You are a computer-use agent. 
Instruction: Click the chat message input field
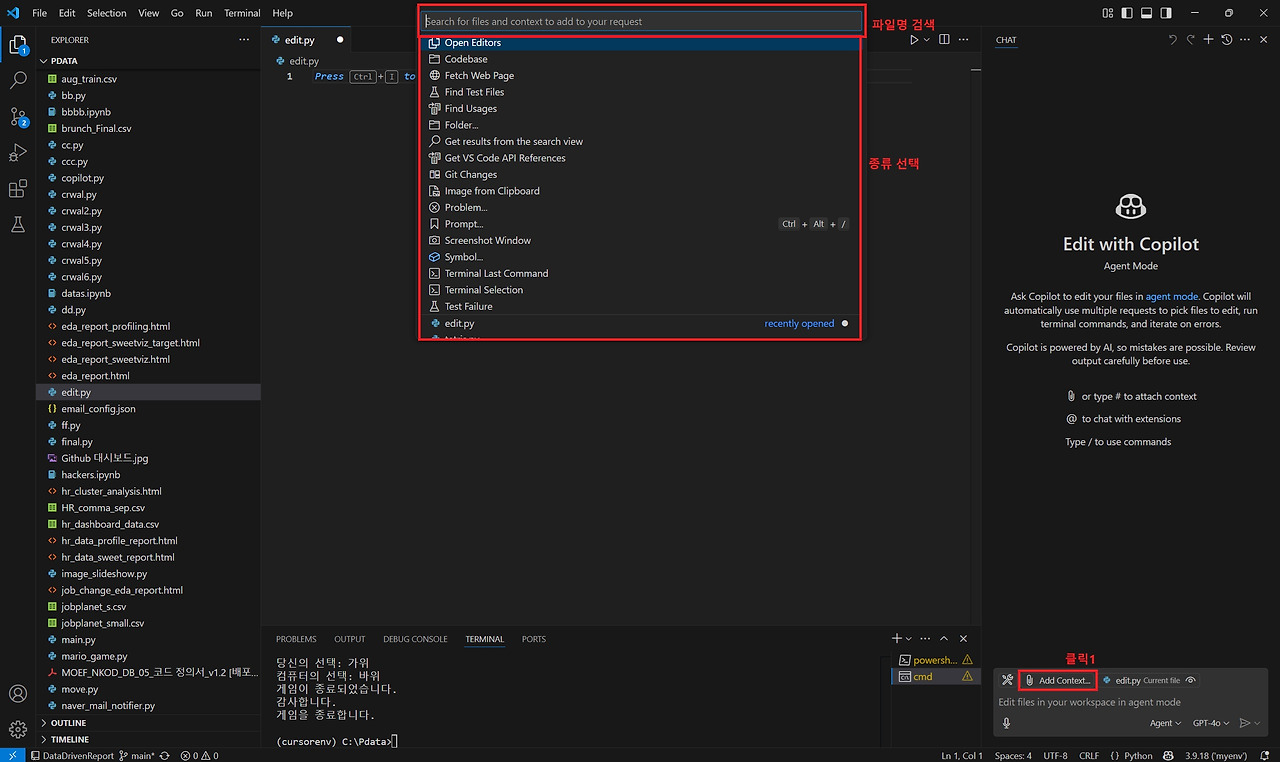coord(1130,702)
